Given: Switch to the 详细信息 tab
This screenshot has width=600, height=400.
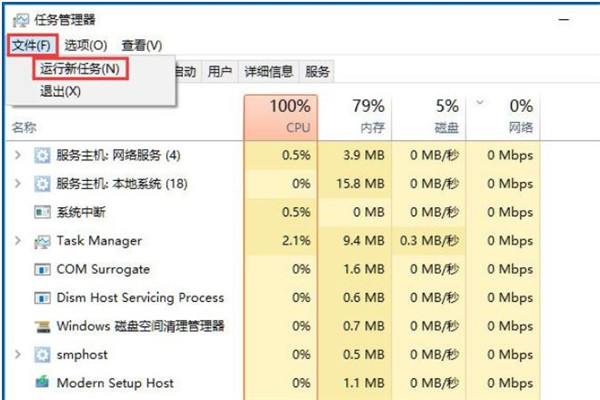Looking at the screenshot, I should pyautogui.click(x=268, y=72).
